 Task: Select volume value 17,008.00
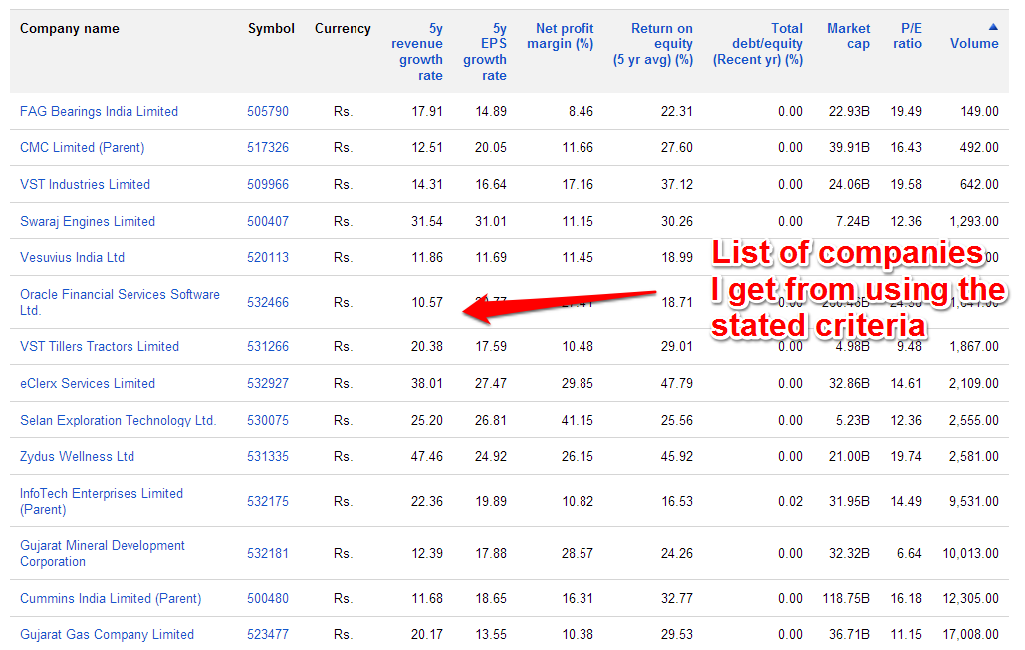971,634
